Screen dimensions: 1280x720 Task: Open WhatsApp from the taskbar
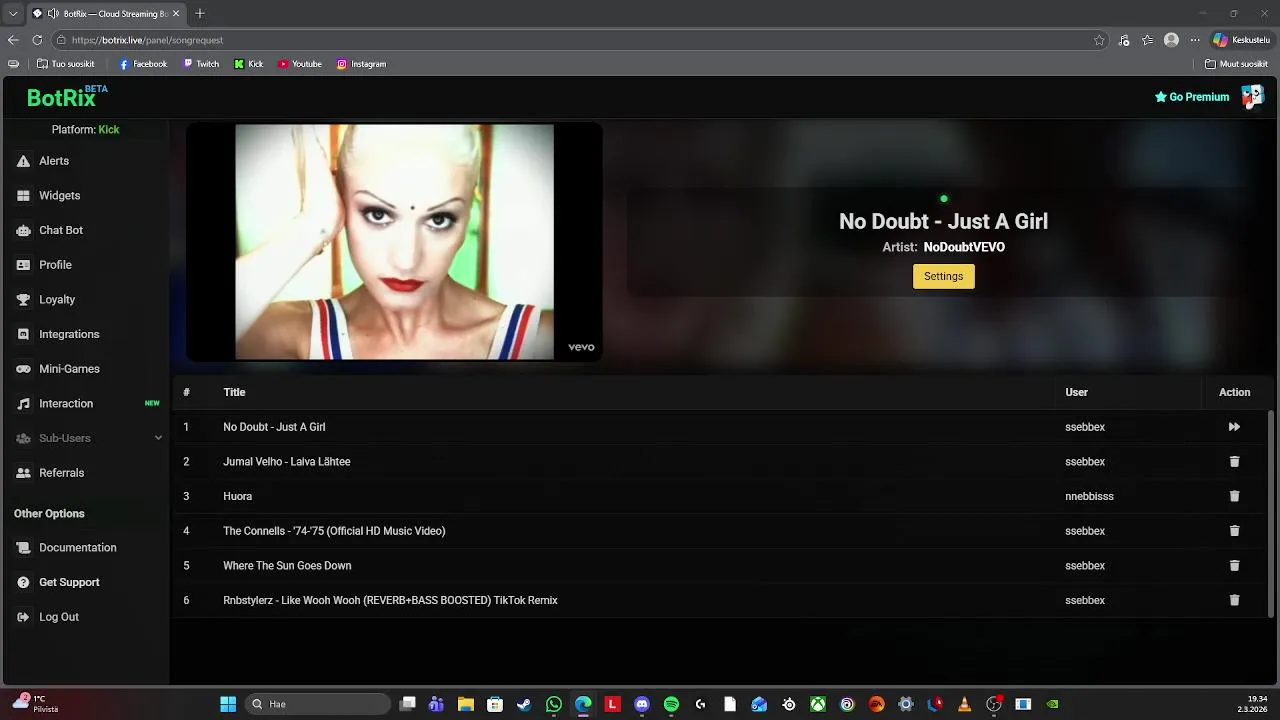click(554, 704)
